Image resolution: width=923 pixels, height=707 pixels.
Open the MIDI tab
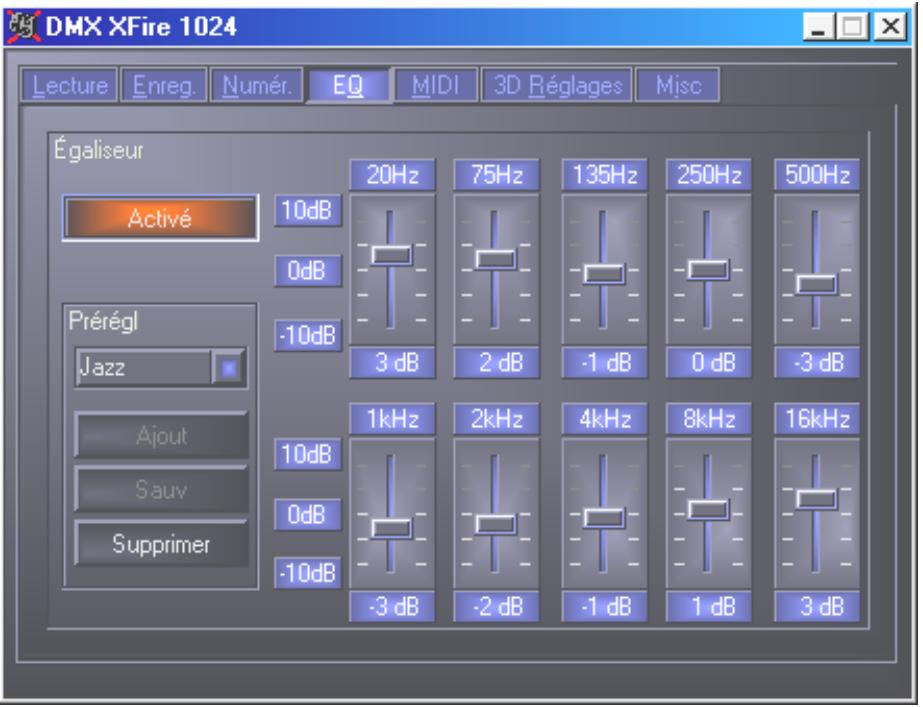pyautogui.click(x=435, y=86)
